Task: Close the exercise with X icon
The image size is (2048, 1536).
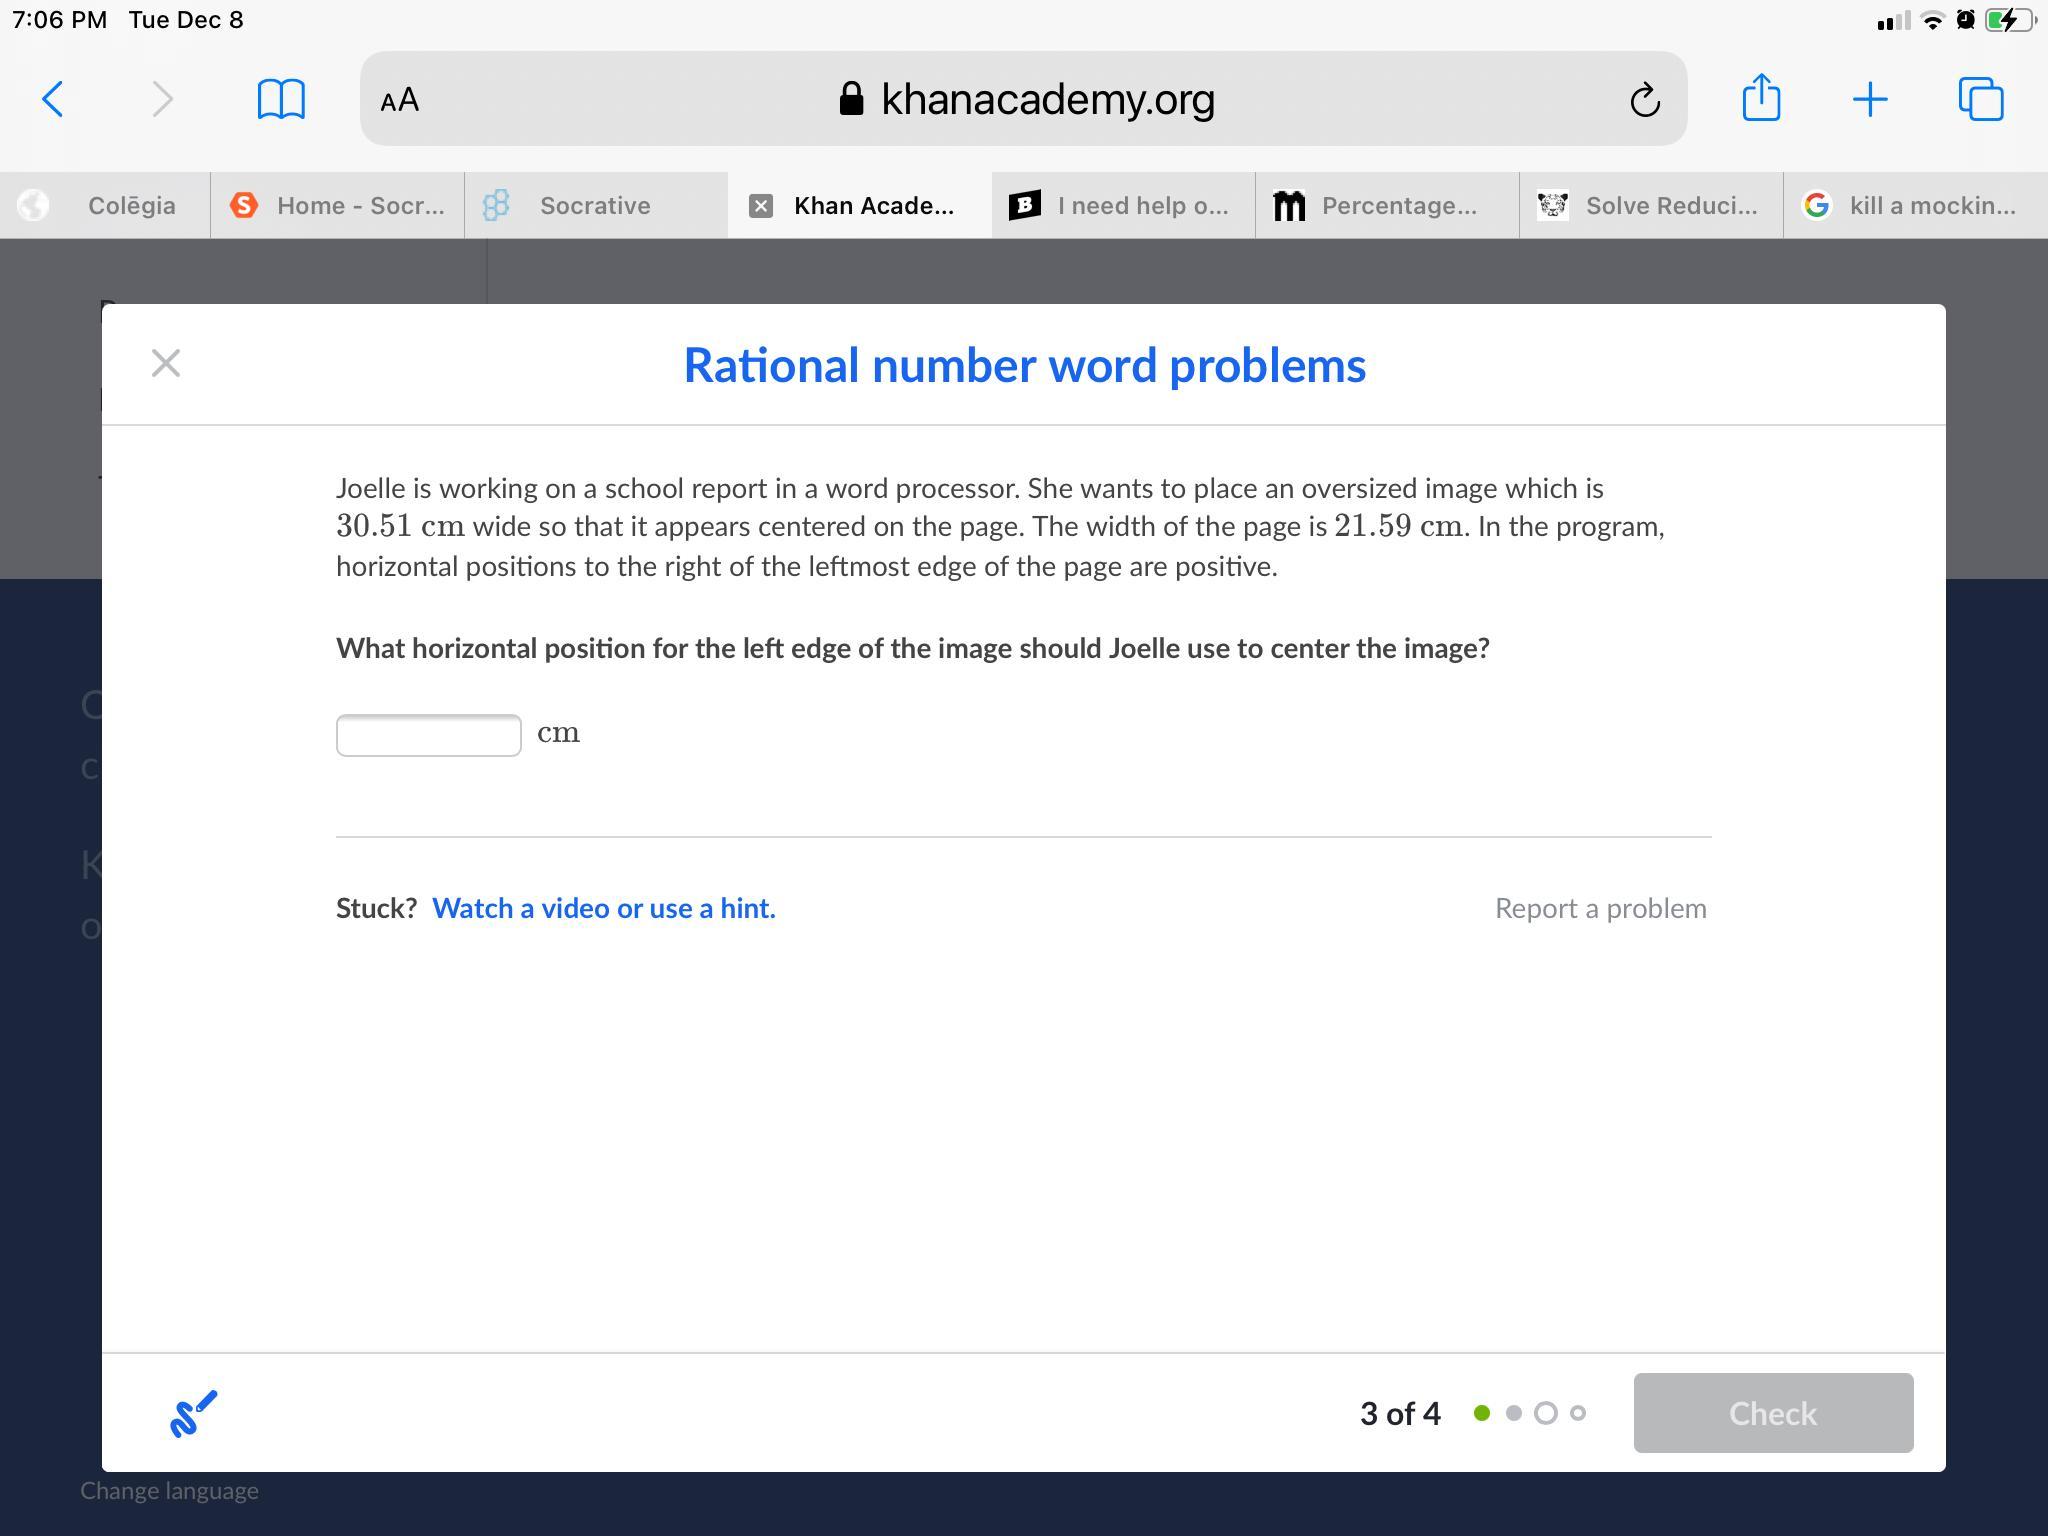Action: (166, 363)
